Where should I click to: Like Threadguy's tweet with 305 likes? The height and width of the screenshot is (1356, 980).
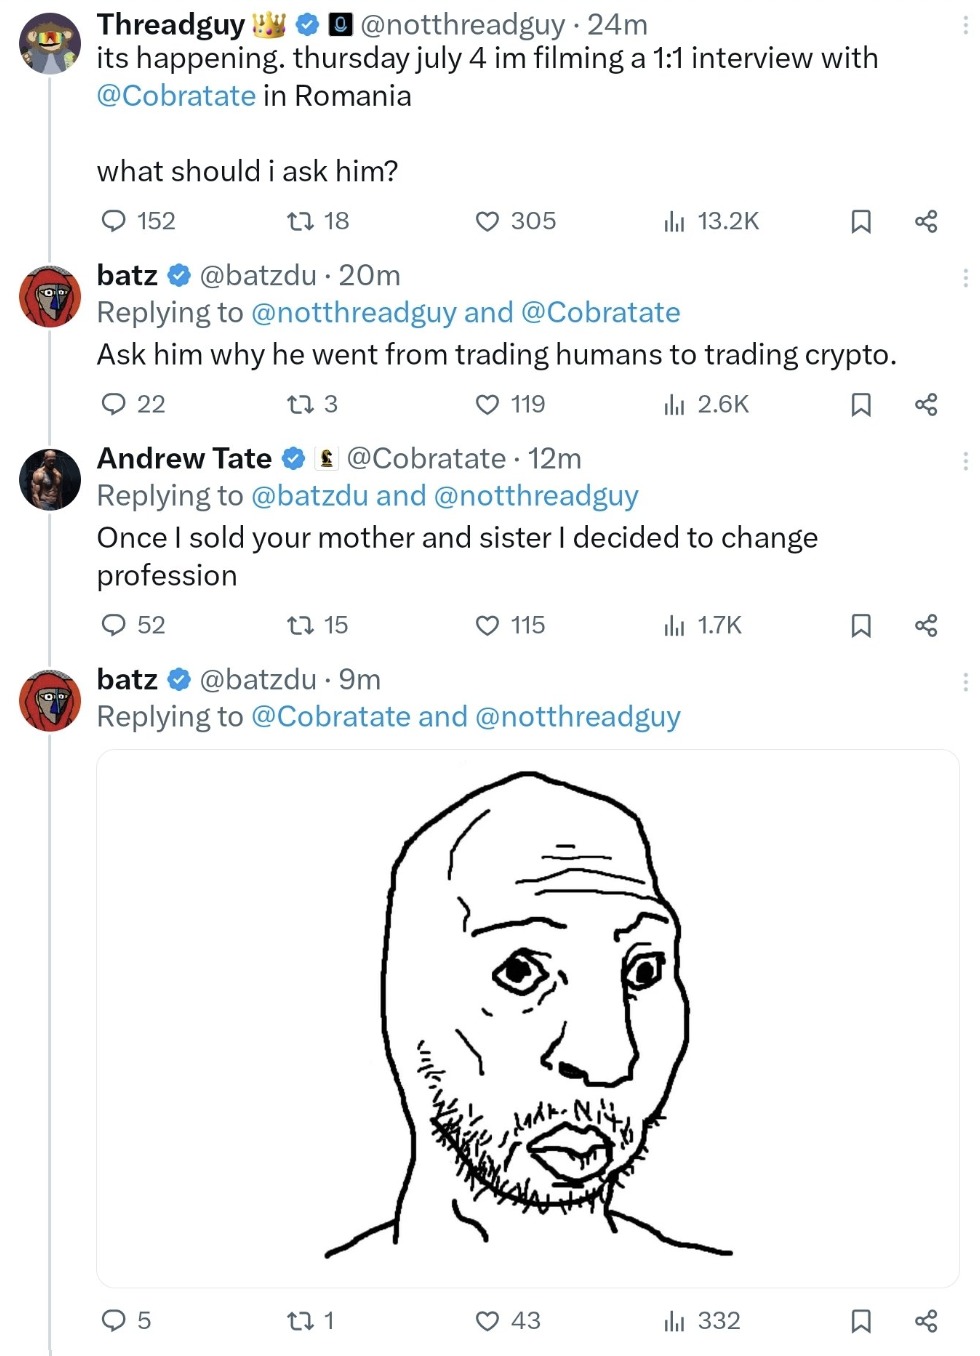pyautogui.click(x=487, y=221)
